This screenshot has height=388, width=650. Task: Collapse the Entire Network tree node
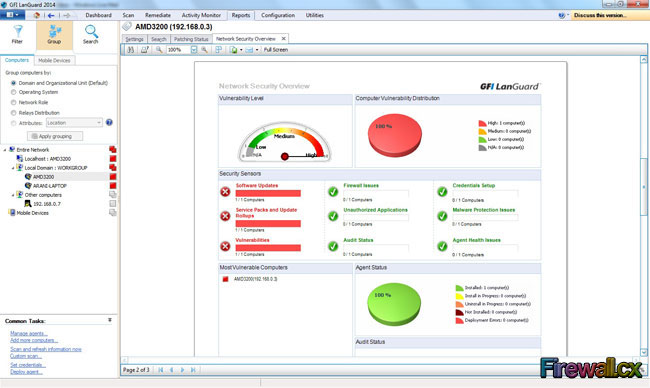coord(5,150)
